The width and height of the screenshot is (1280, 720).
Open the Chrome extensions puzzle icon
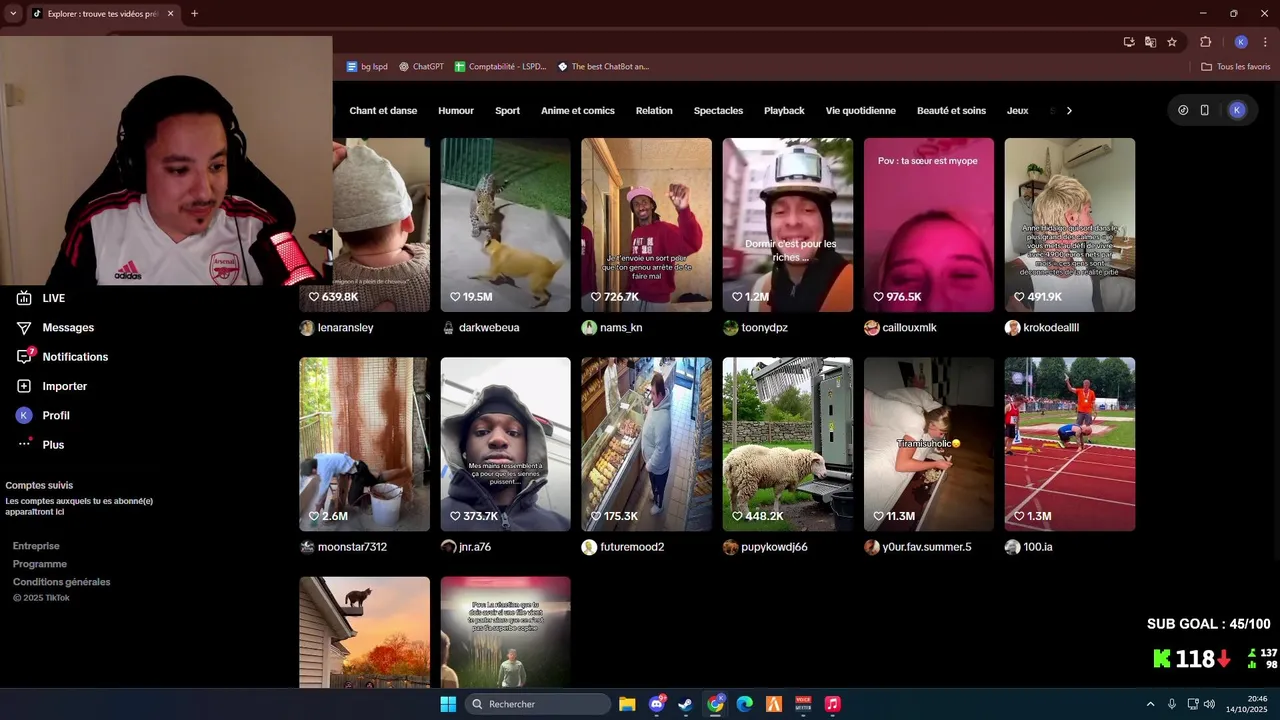coord(1205,42)
